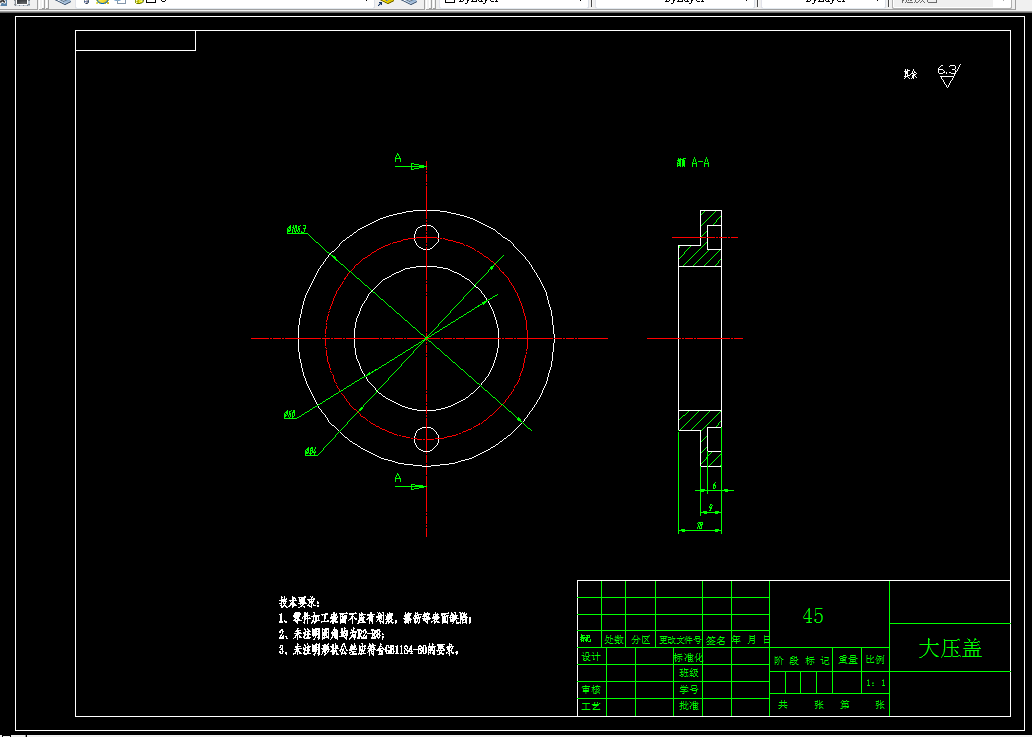Select the 重量 title block label
This screenshot has height=737, width=1032.
848,660
